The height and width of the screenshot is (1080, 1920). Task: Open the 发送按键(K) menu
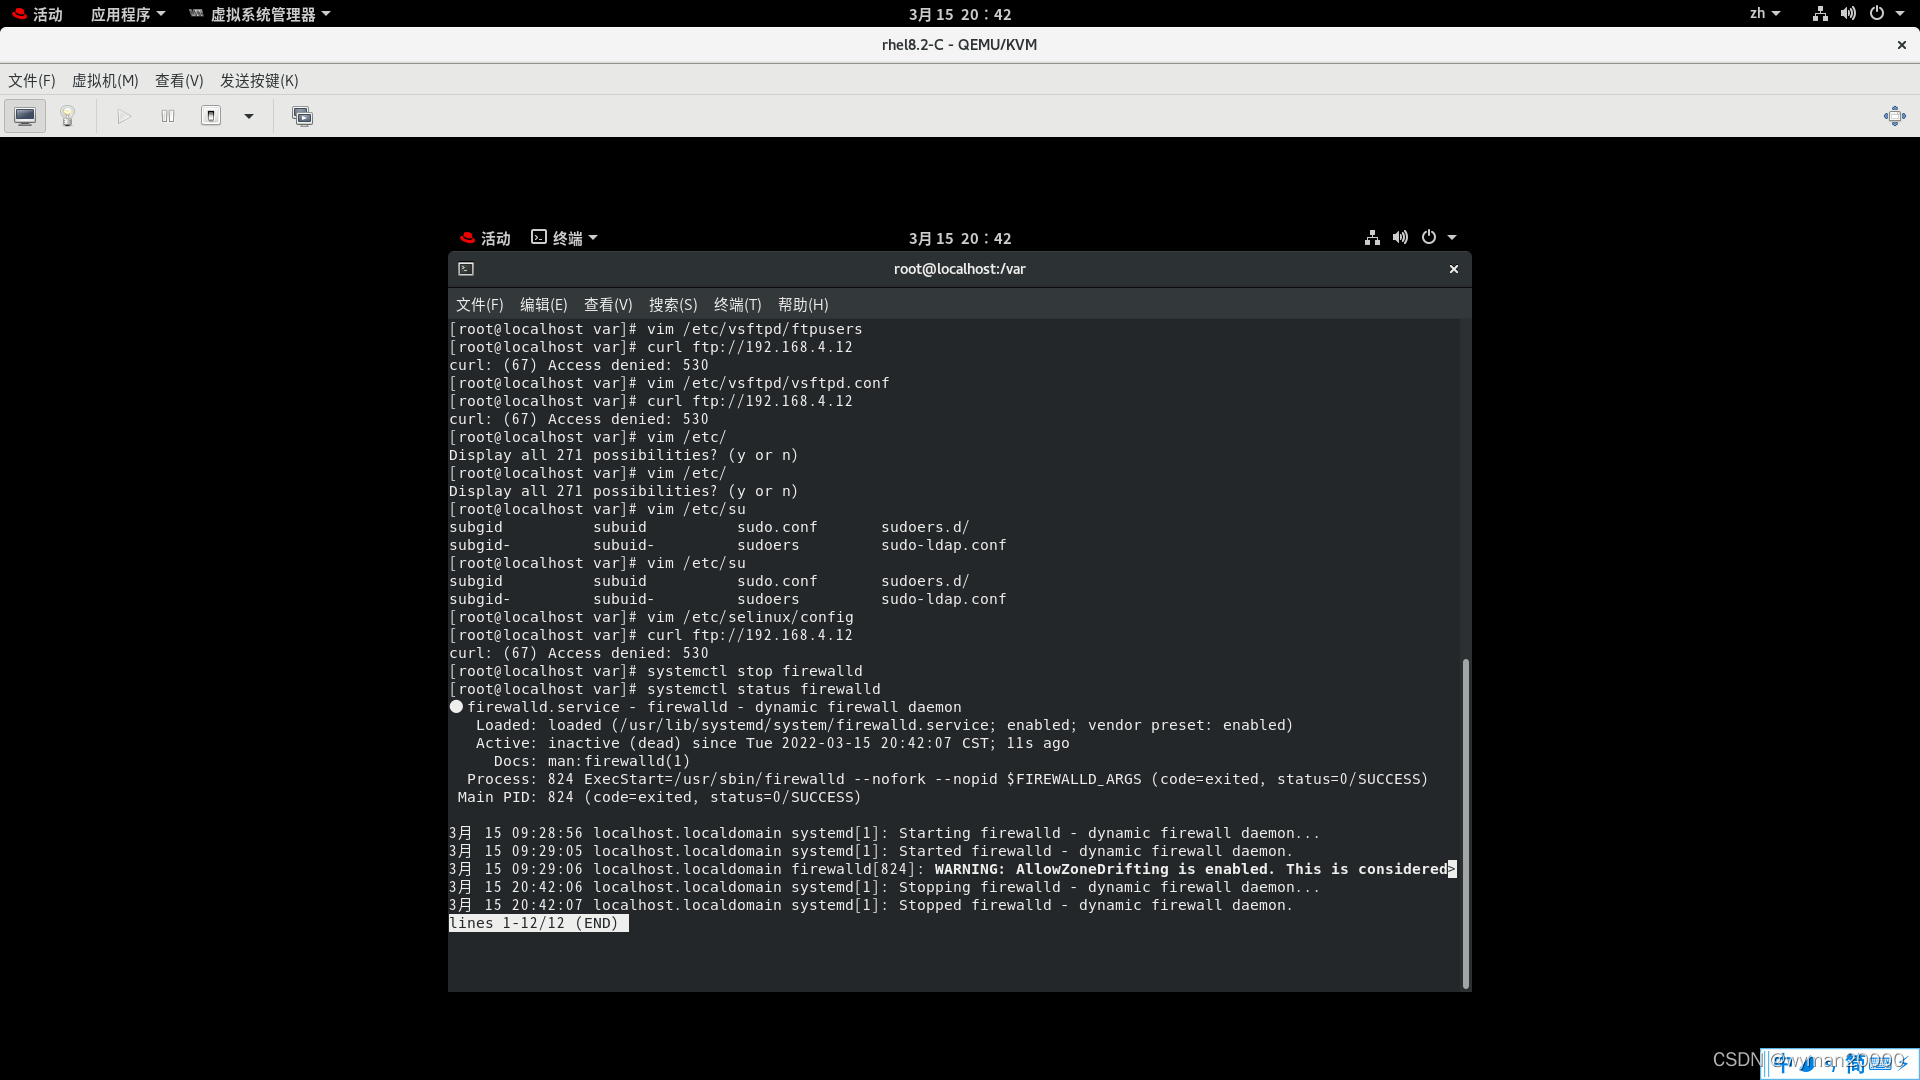click(259, 80)
